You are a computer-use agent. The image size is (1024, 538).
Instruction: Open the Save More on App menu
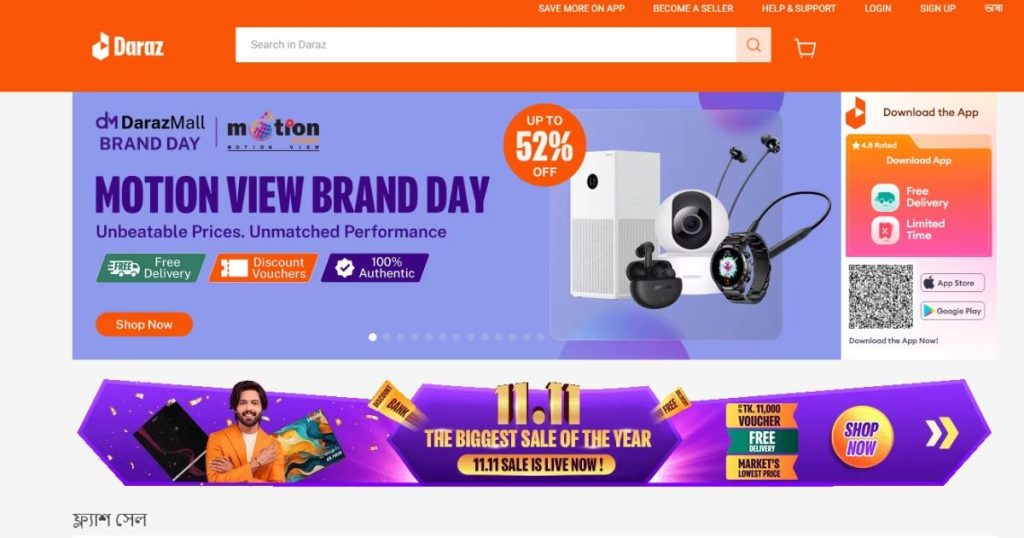tap(581, 8)
